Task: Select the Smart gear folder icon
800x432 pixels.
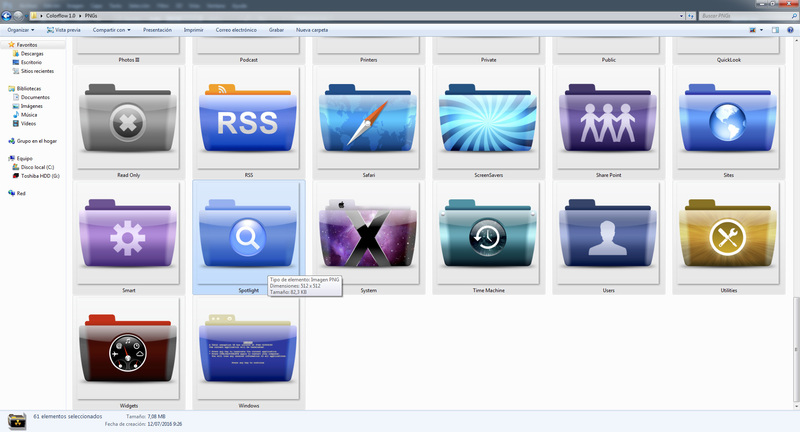Action: [x=128, y=234]
